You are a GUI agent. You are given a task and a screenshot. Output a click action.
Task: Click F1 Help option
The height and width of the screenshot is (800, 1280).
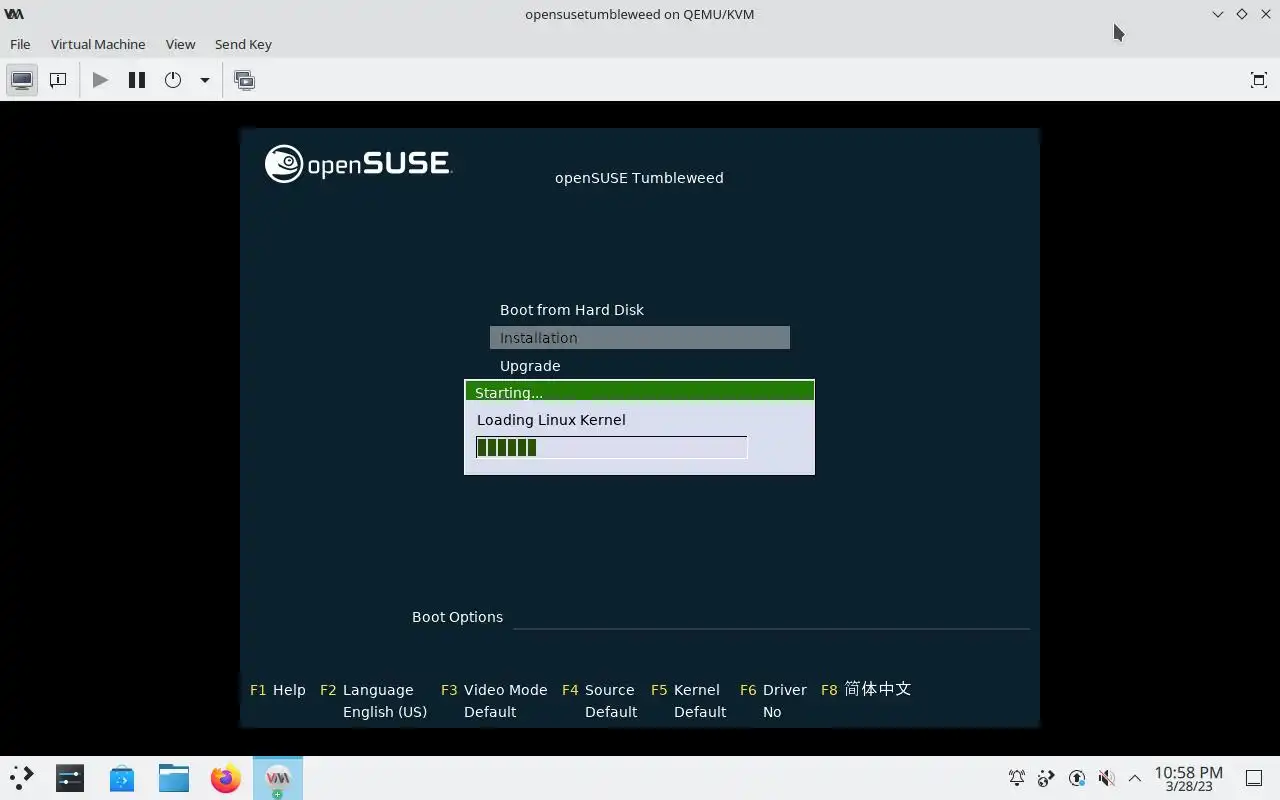coord(278,690)
